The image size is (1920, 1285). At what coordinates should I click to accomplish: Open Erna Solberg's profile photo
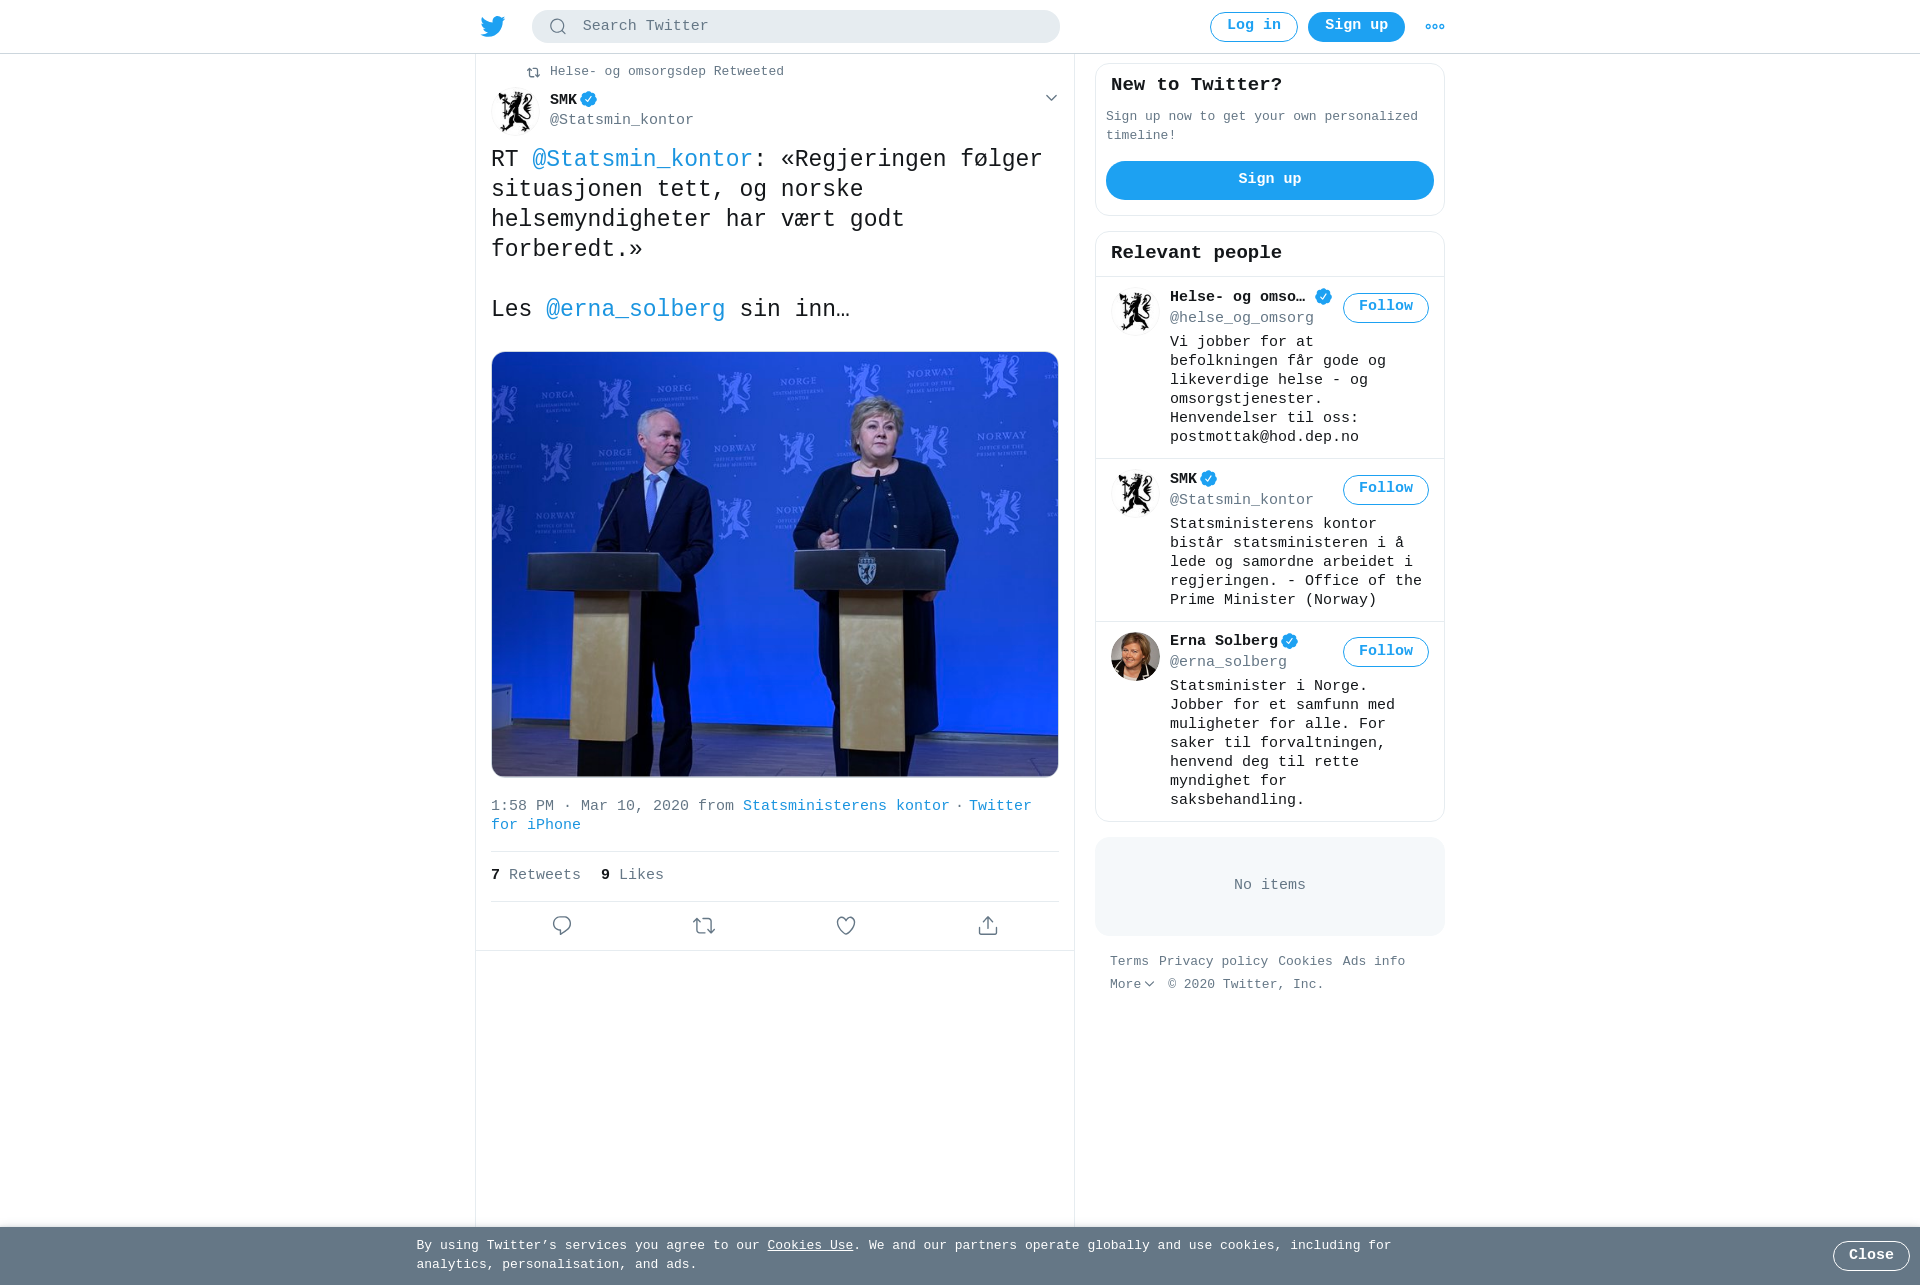(x=1135, y=656)
